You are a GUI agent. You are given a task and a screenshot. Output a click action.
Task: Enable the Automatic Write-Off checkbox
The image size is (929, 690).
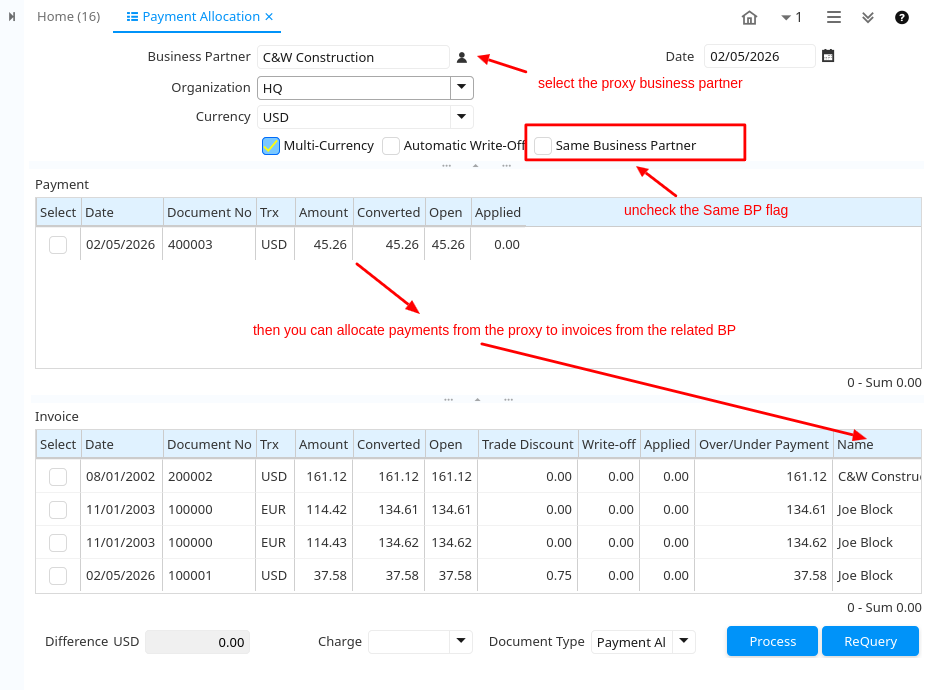click(x=391, y=146)
